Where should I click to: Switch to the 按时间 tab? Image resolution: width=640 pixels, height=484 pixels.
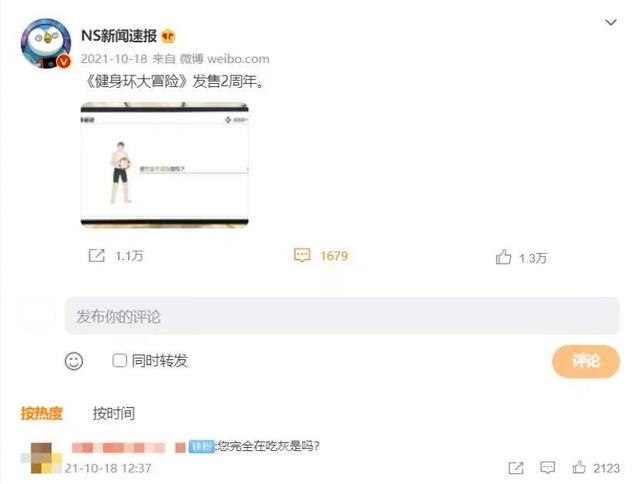pos(113,413)
